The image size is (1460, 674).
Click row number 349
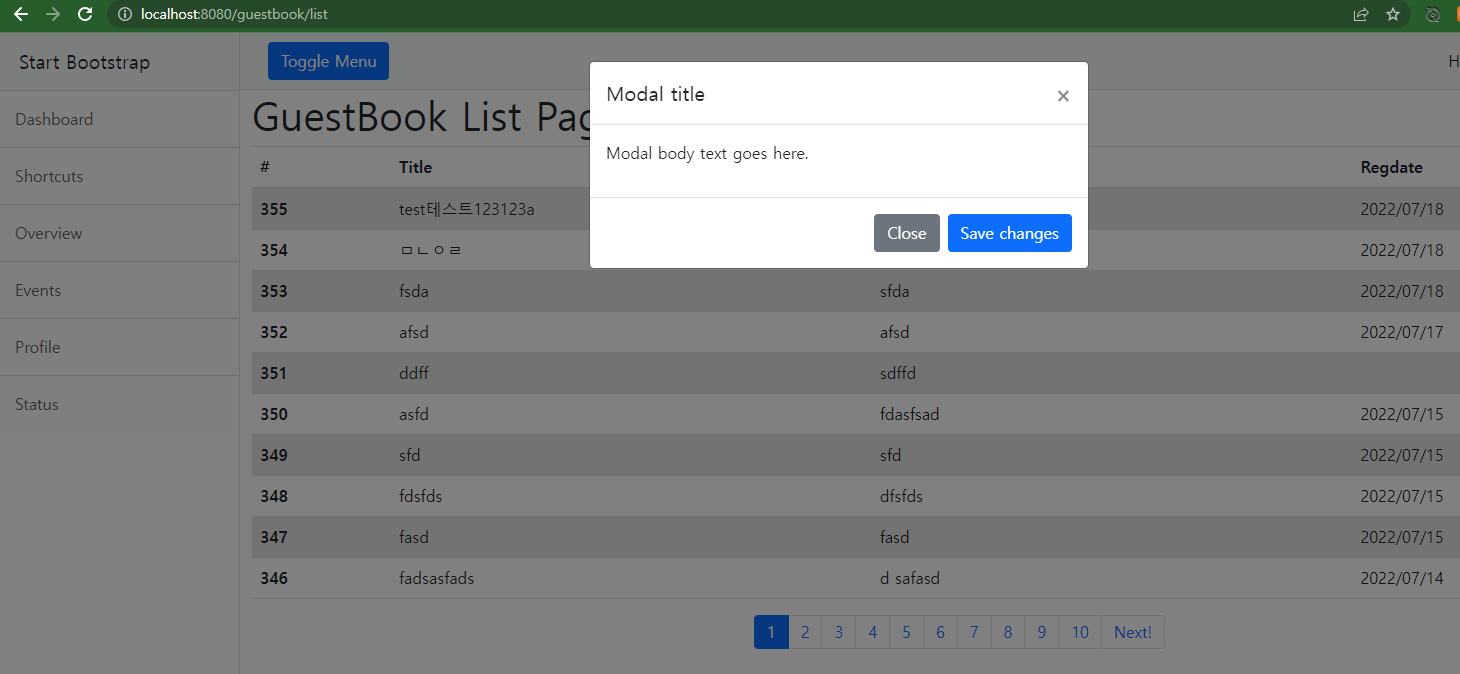pyautogui.click(x=274, y=455)
